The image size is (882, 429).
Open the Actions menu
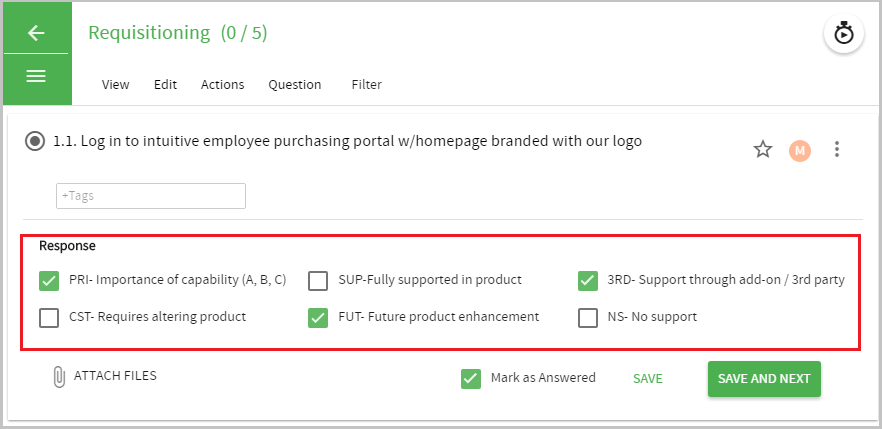[x=223, y=85]
